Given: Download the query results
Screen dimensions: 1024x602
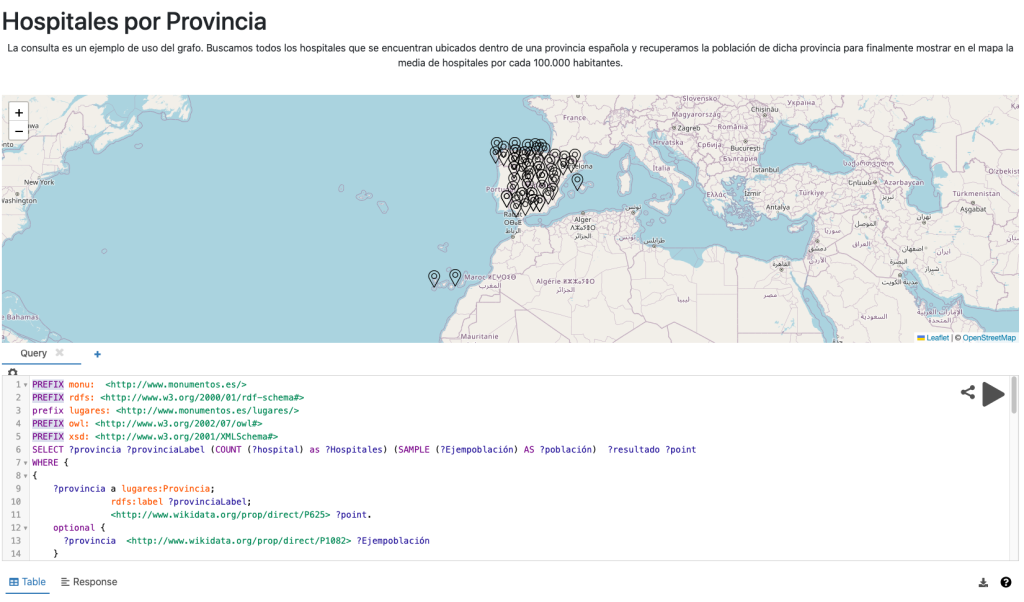Looking at the screenshot, I should pyautogui.click(x=983, y=582).
